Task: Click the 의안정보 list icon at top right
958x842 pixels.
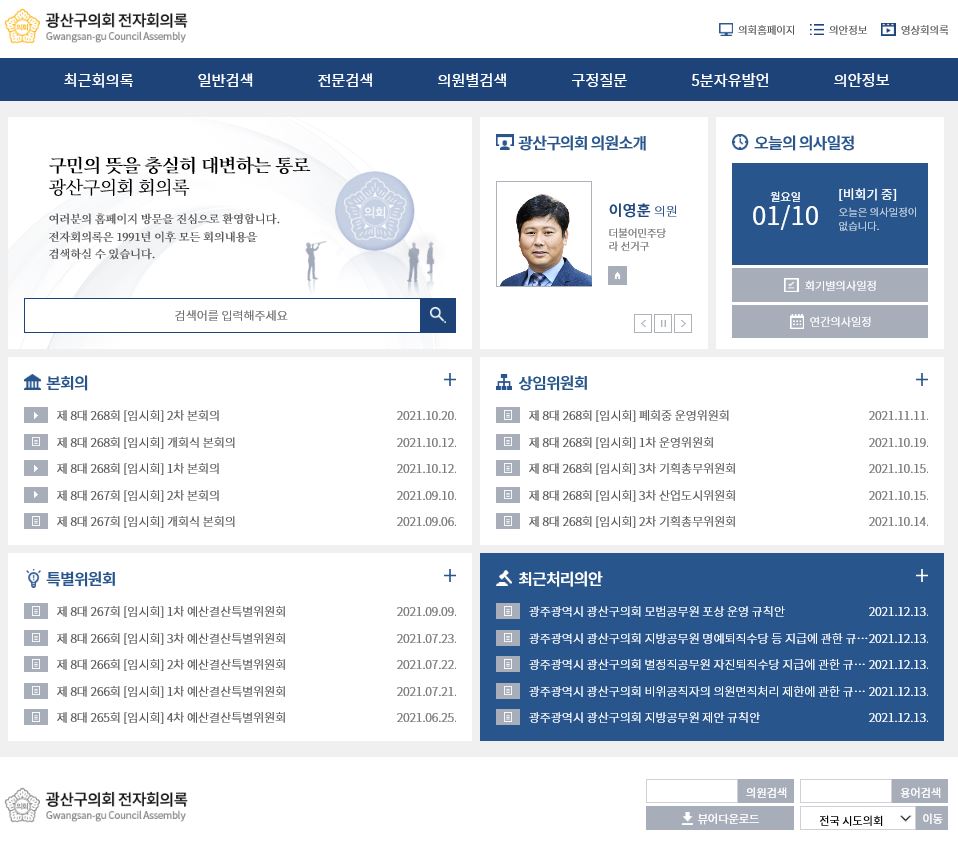Action: pyautogui.click(x=815, y=30)
